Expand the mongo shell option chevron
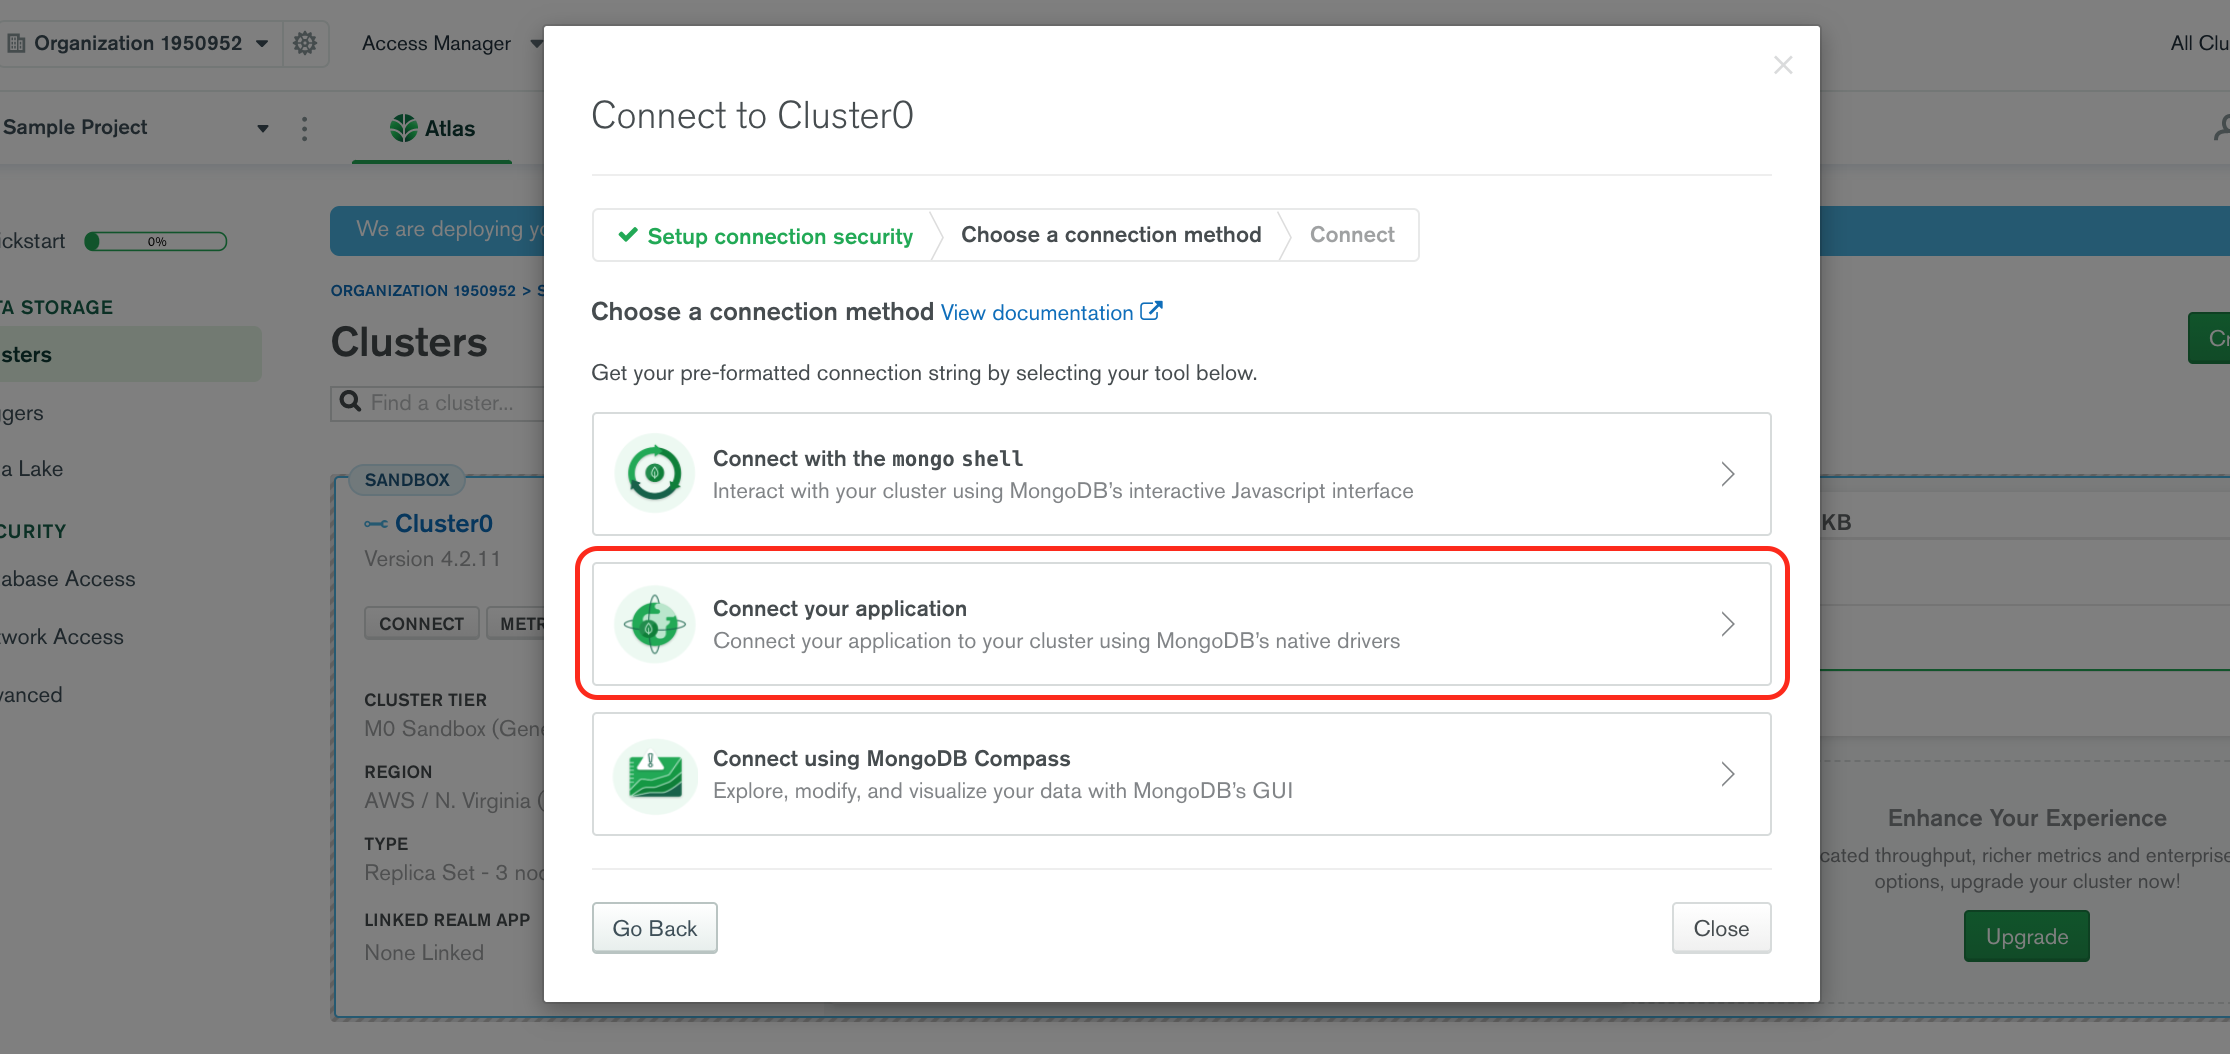 point(1727,474)
